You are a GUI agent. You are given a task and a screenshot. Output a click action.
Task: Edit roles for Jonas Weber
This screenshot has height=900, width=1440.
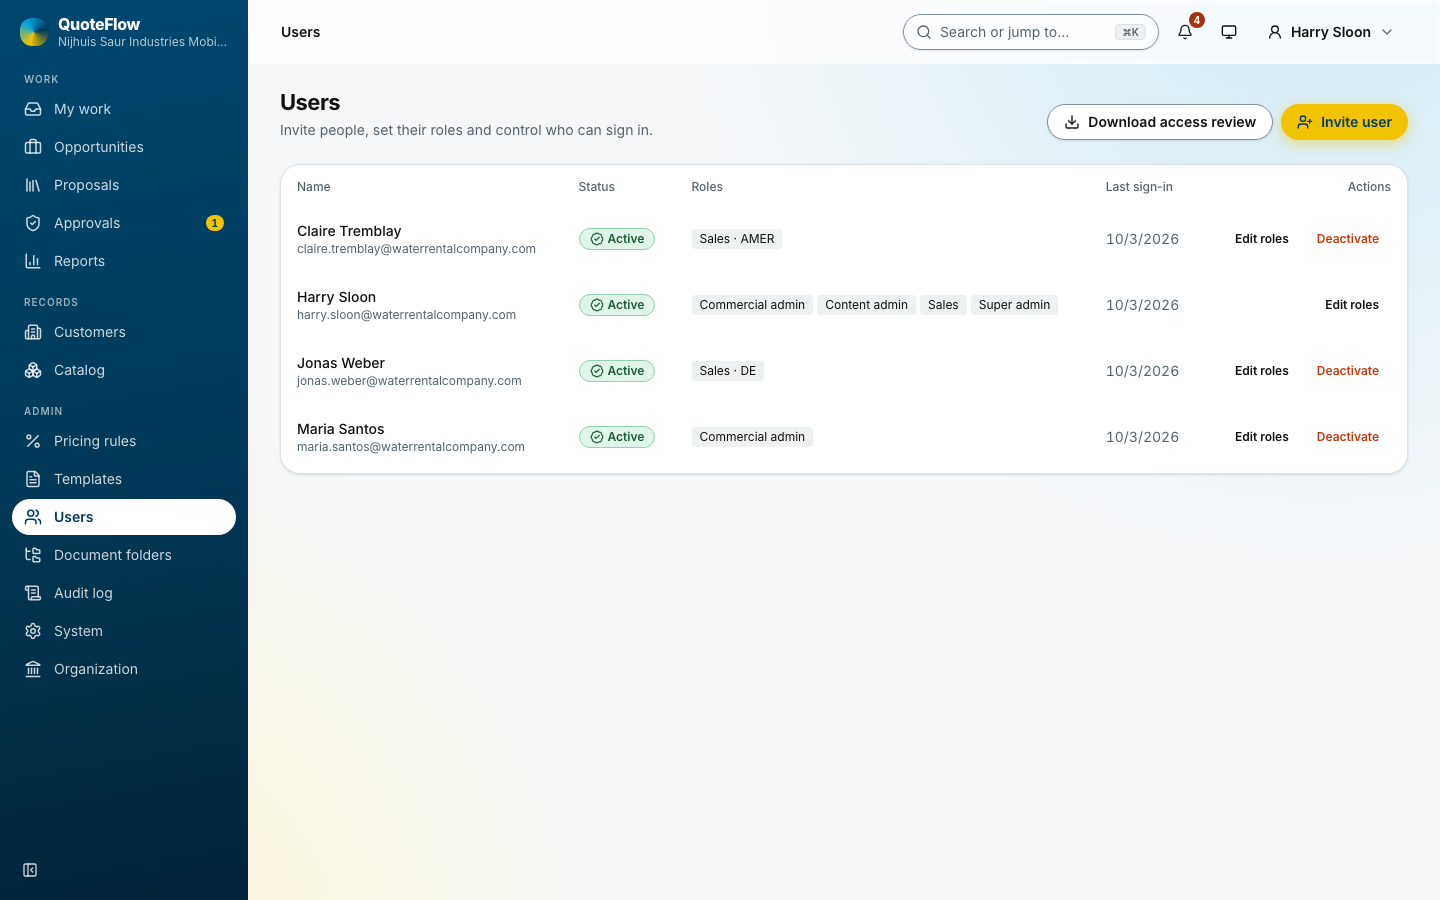coord(1261,371)
